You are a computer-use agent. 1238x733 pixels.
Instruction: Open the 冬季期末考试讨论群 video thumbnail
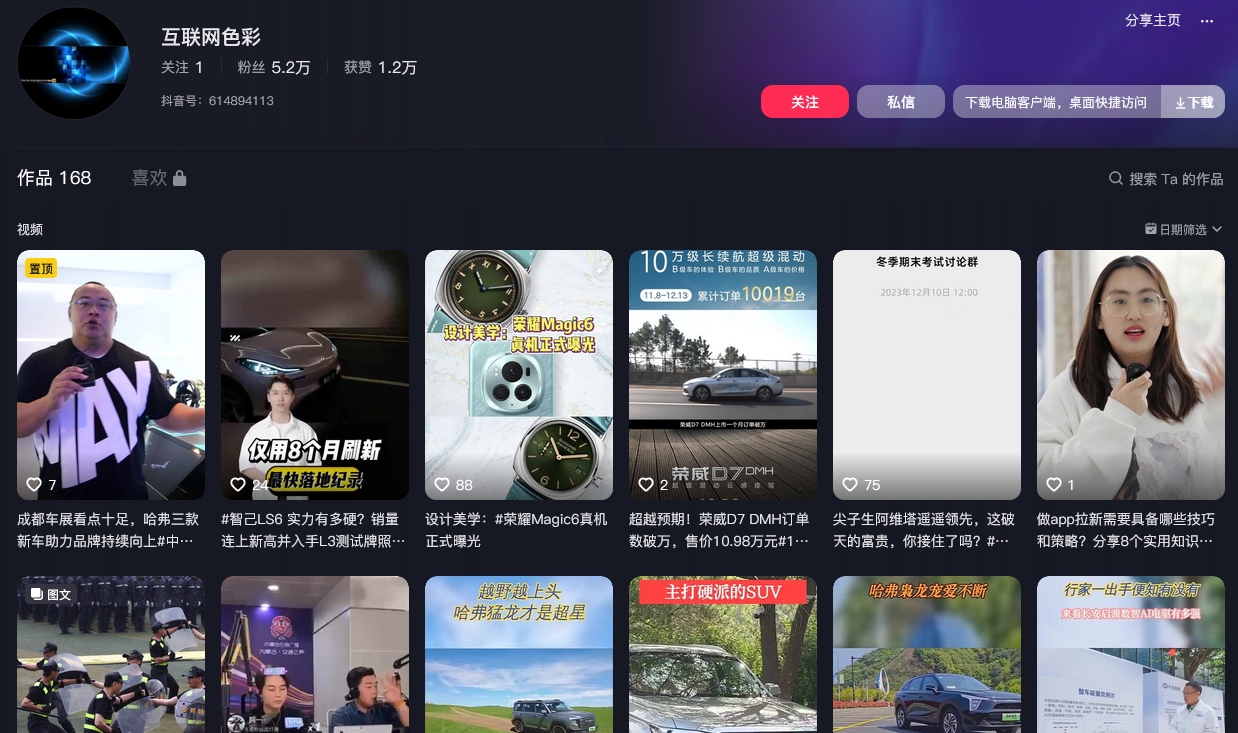click(x=927, y=375)
